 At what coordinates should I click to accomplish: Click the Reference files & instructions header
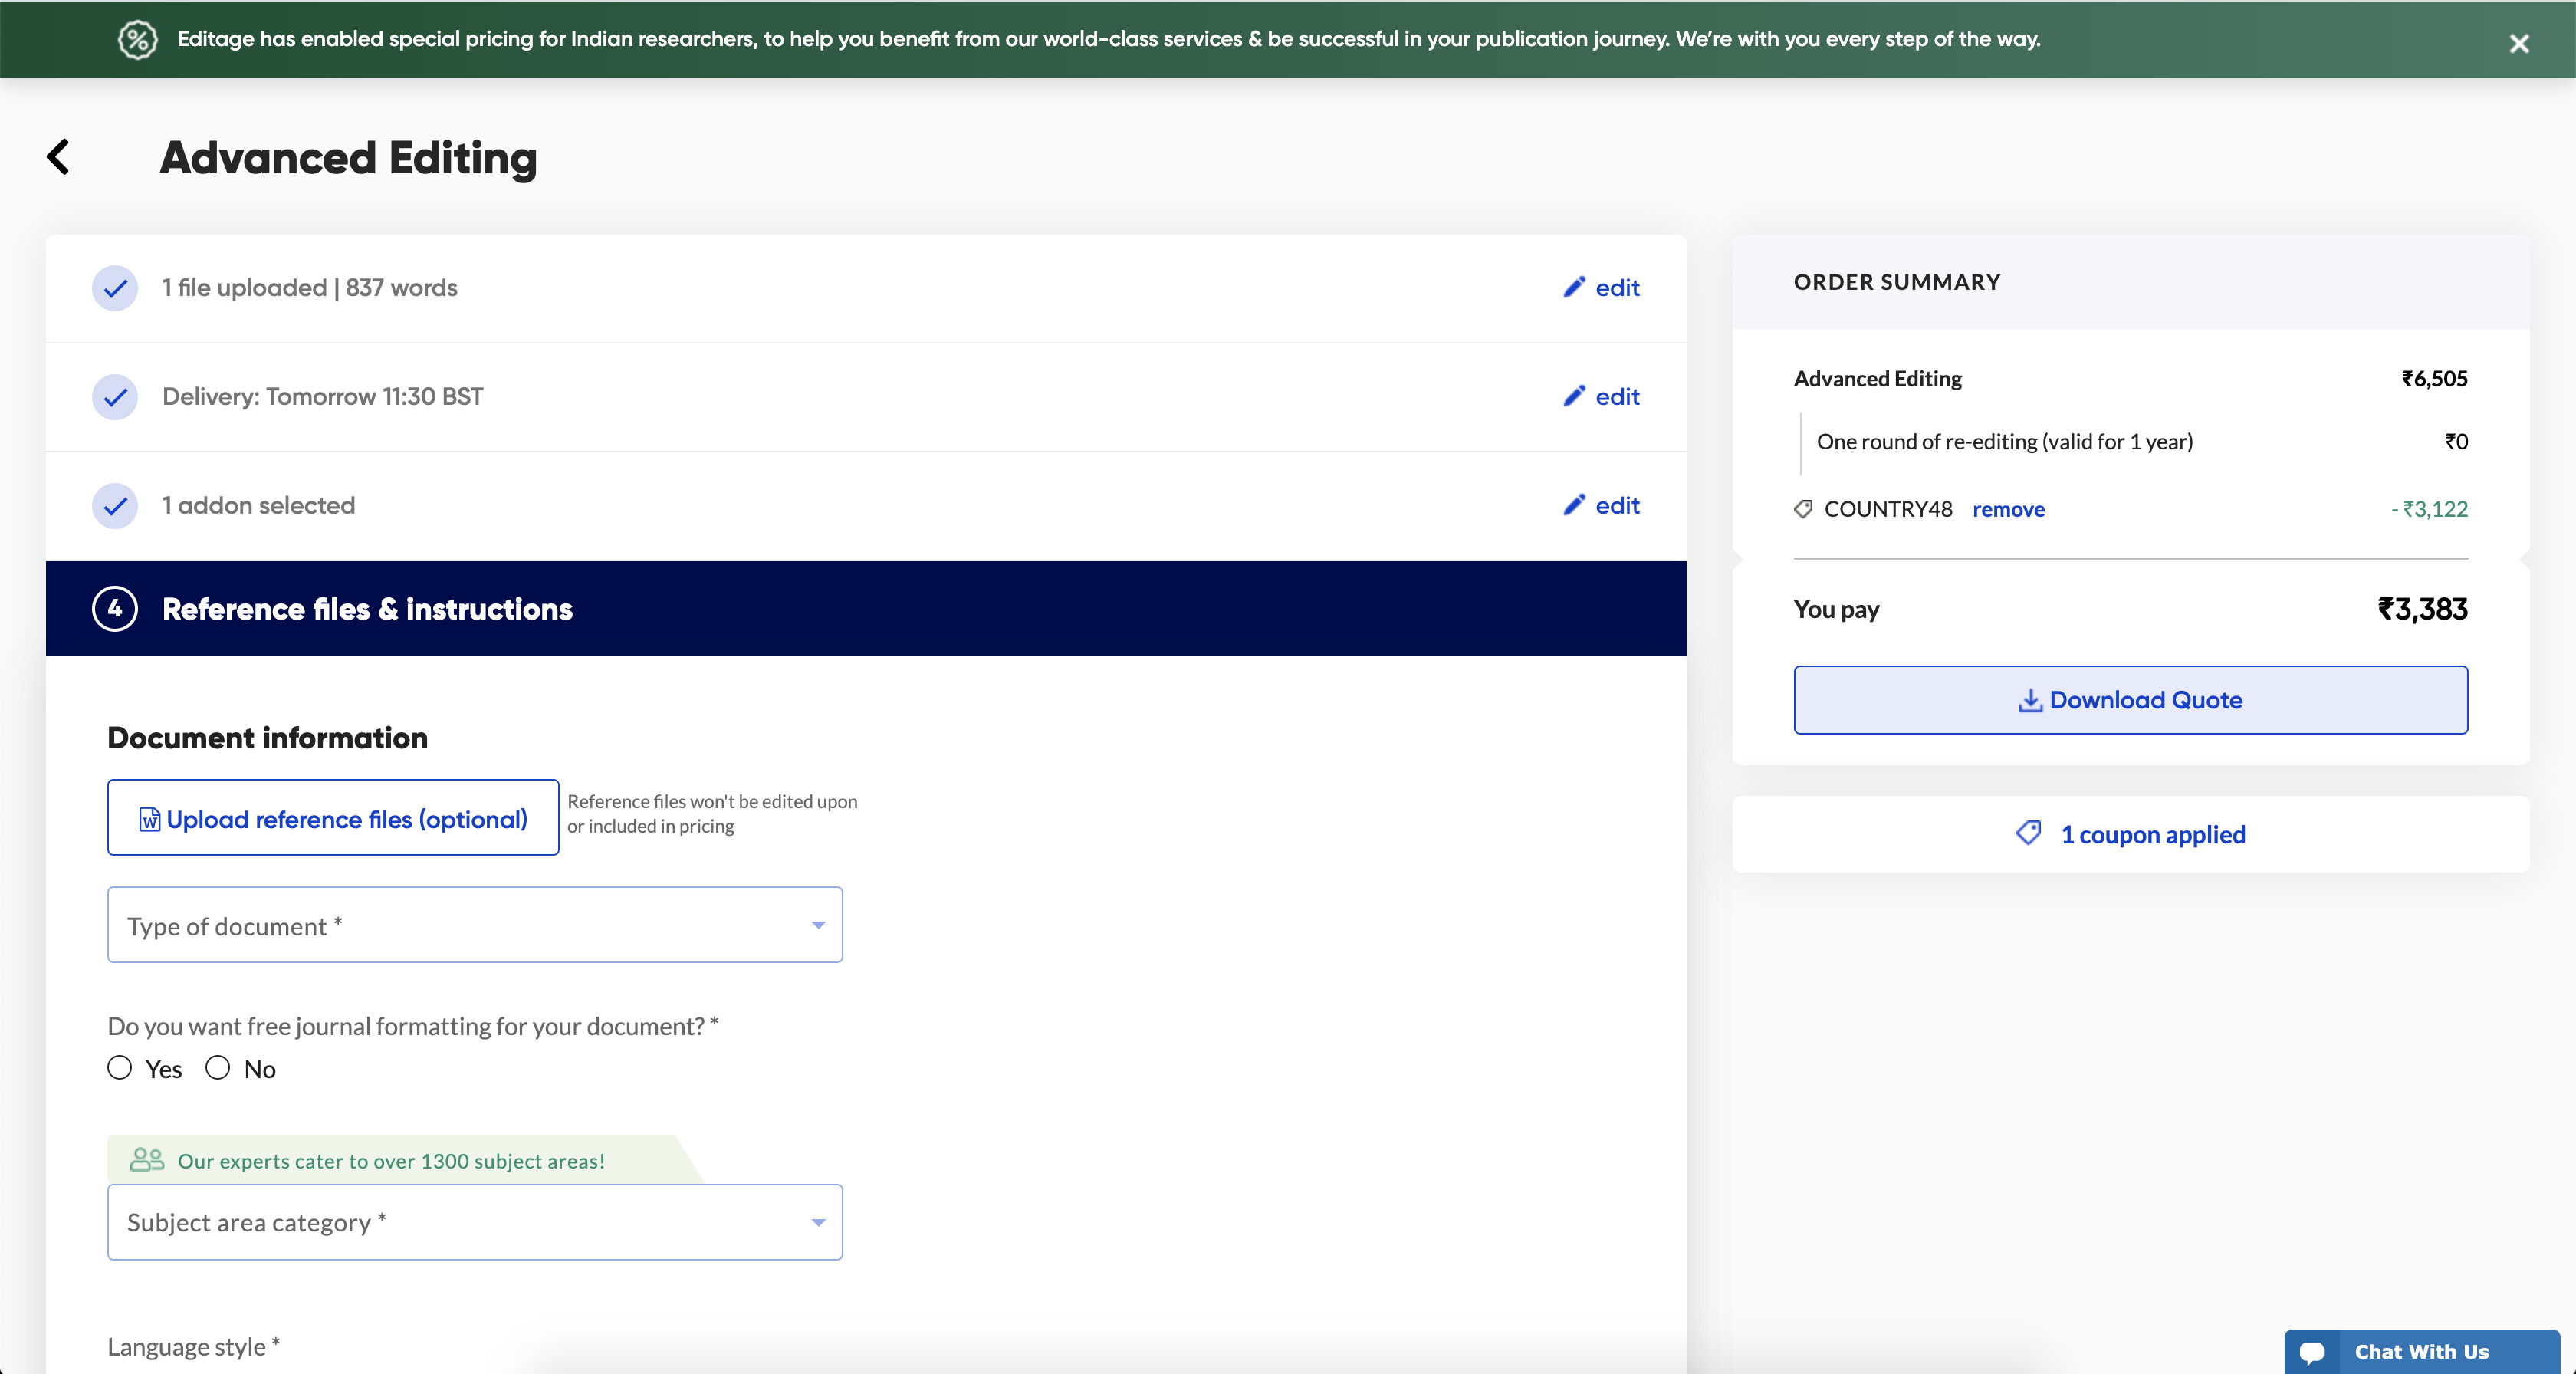tap(866, 609)
